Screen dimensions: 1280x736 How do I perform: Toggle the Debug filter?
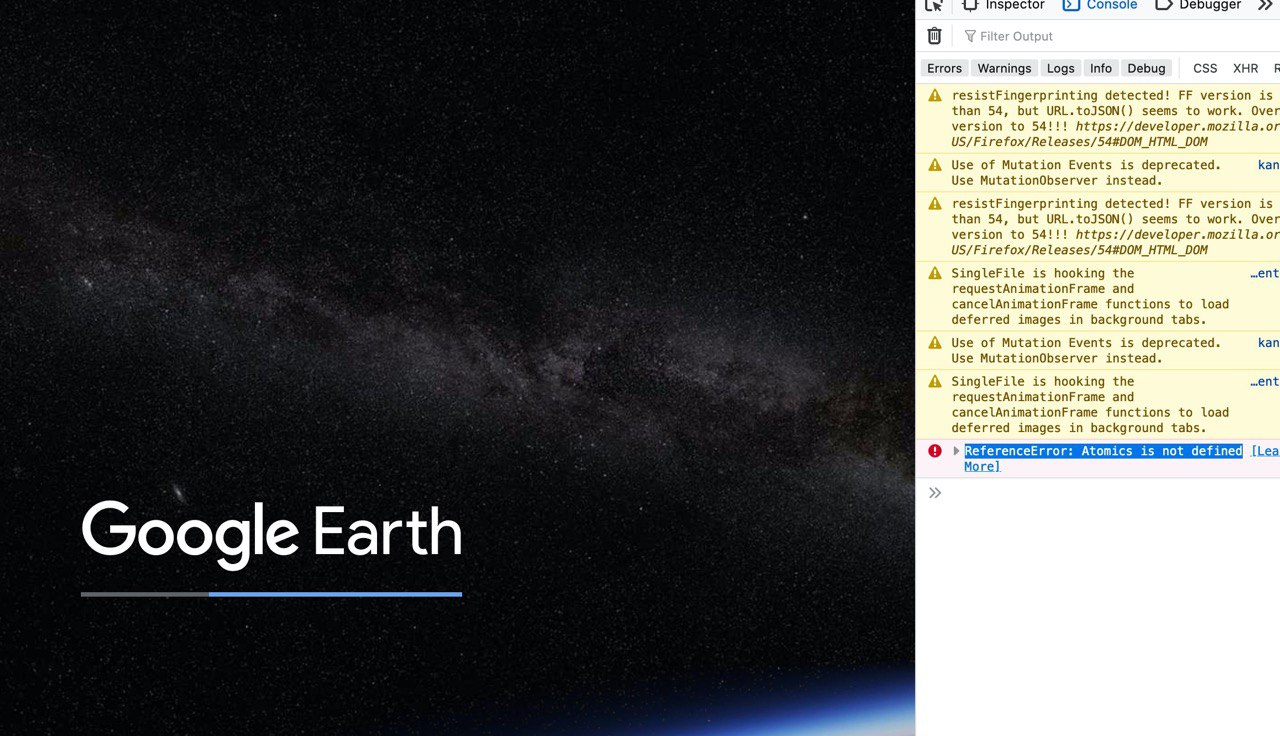(x=1146, y=68)
